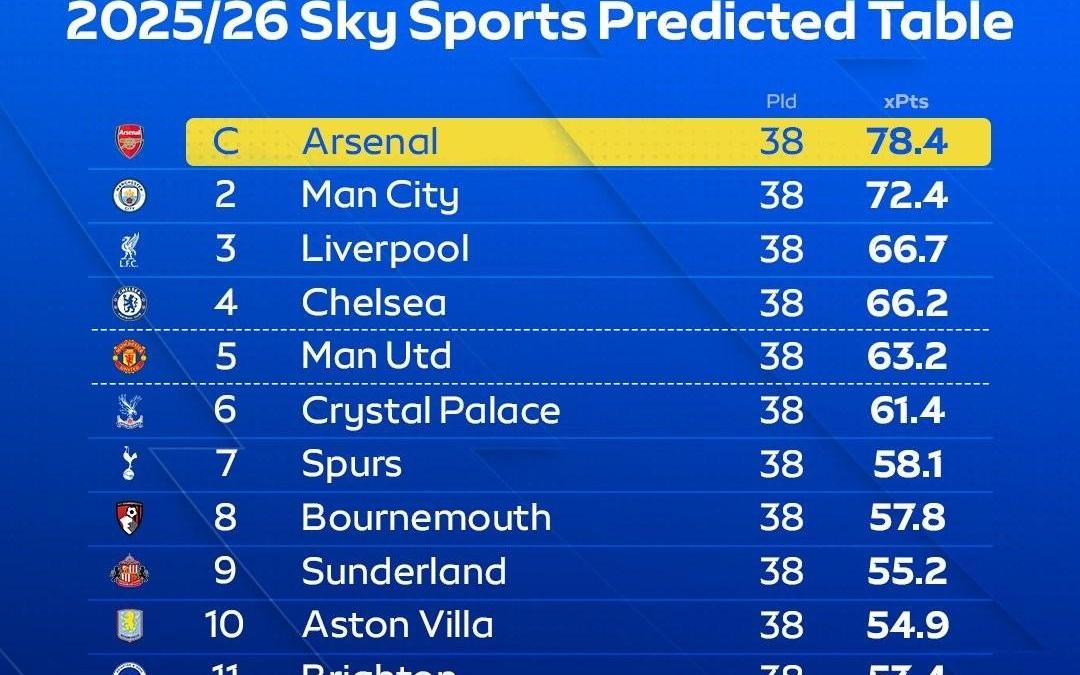Select the Man Utd club crest

(x=130, y=357)
